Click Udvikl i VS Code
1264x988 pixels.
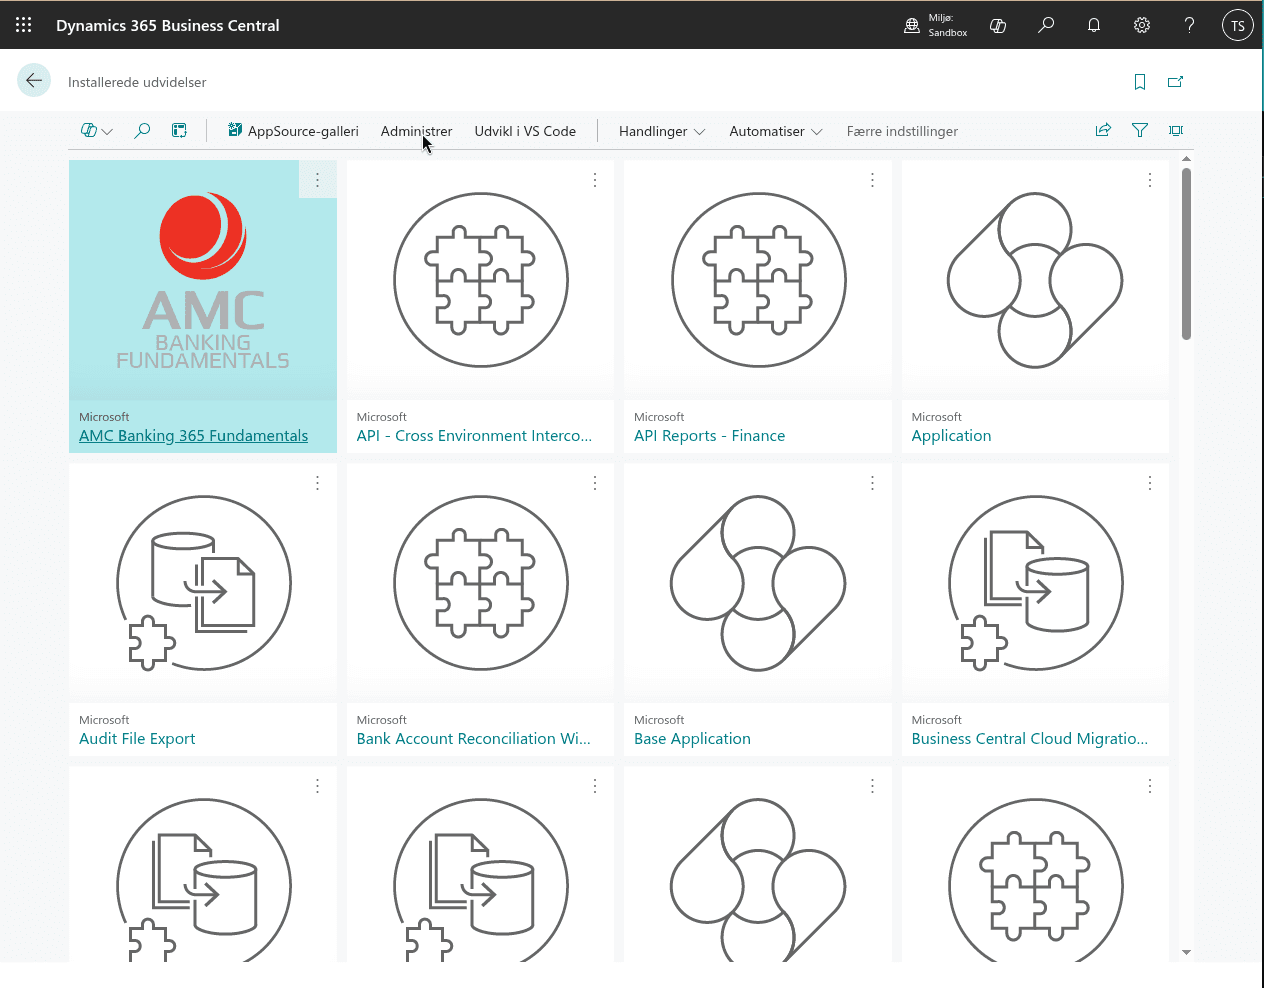click(525, 131)
